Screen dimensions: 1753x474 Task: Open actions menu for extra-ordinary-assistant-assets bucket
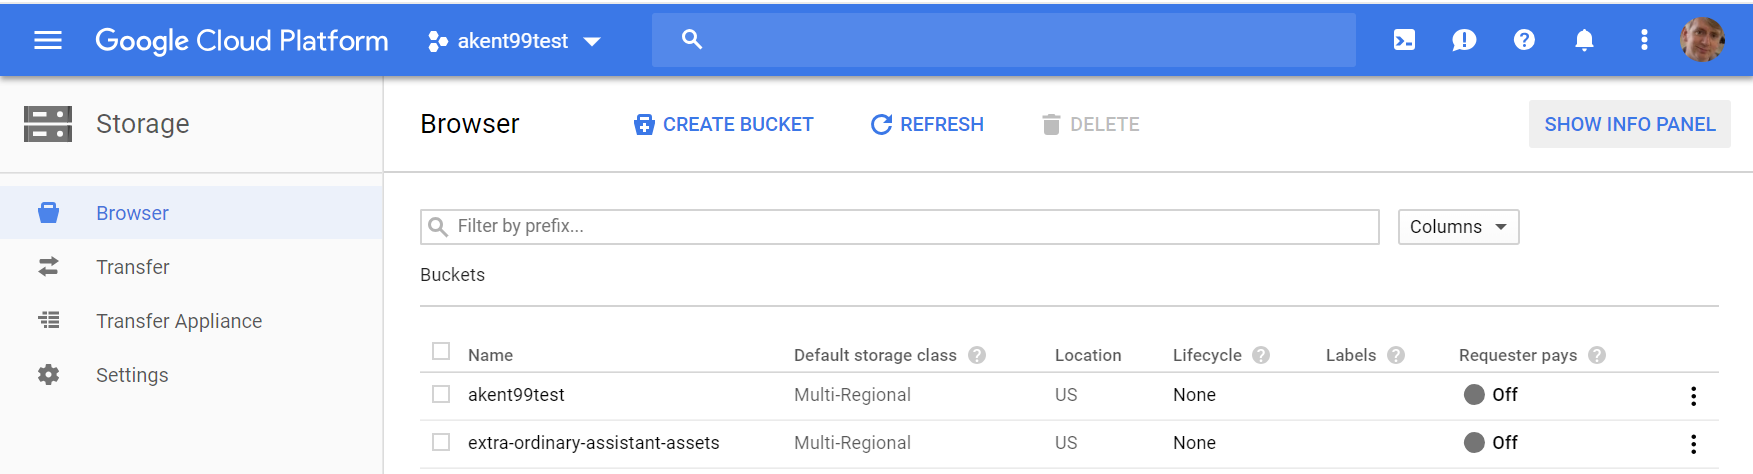(1693, 444)
